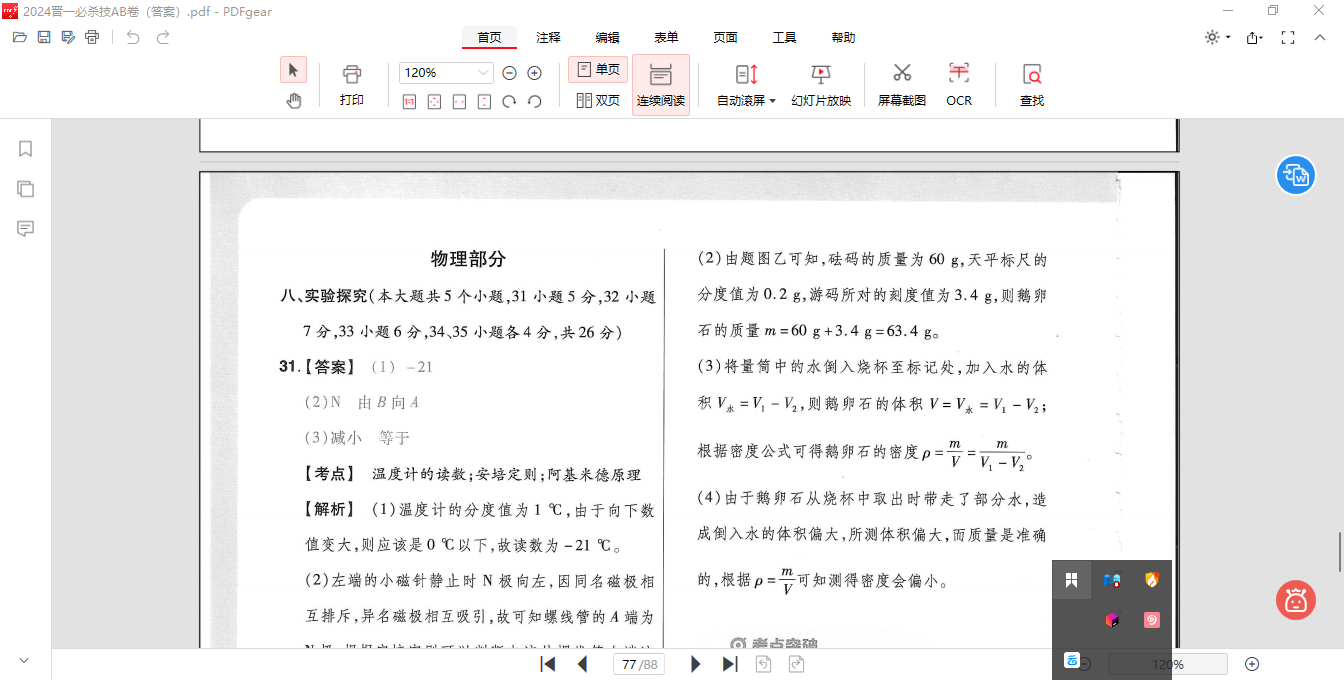Click the save file icon
1344x680 pixels.
(x=44, y=37)
